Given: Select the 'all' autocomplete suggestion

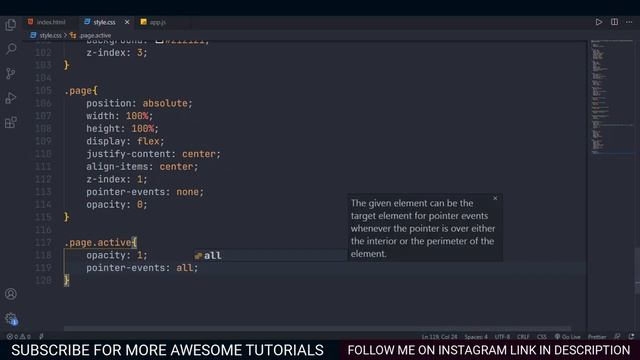Looking at the screenshot, I should (269, 256).
